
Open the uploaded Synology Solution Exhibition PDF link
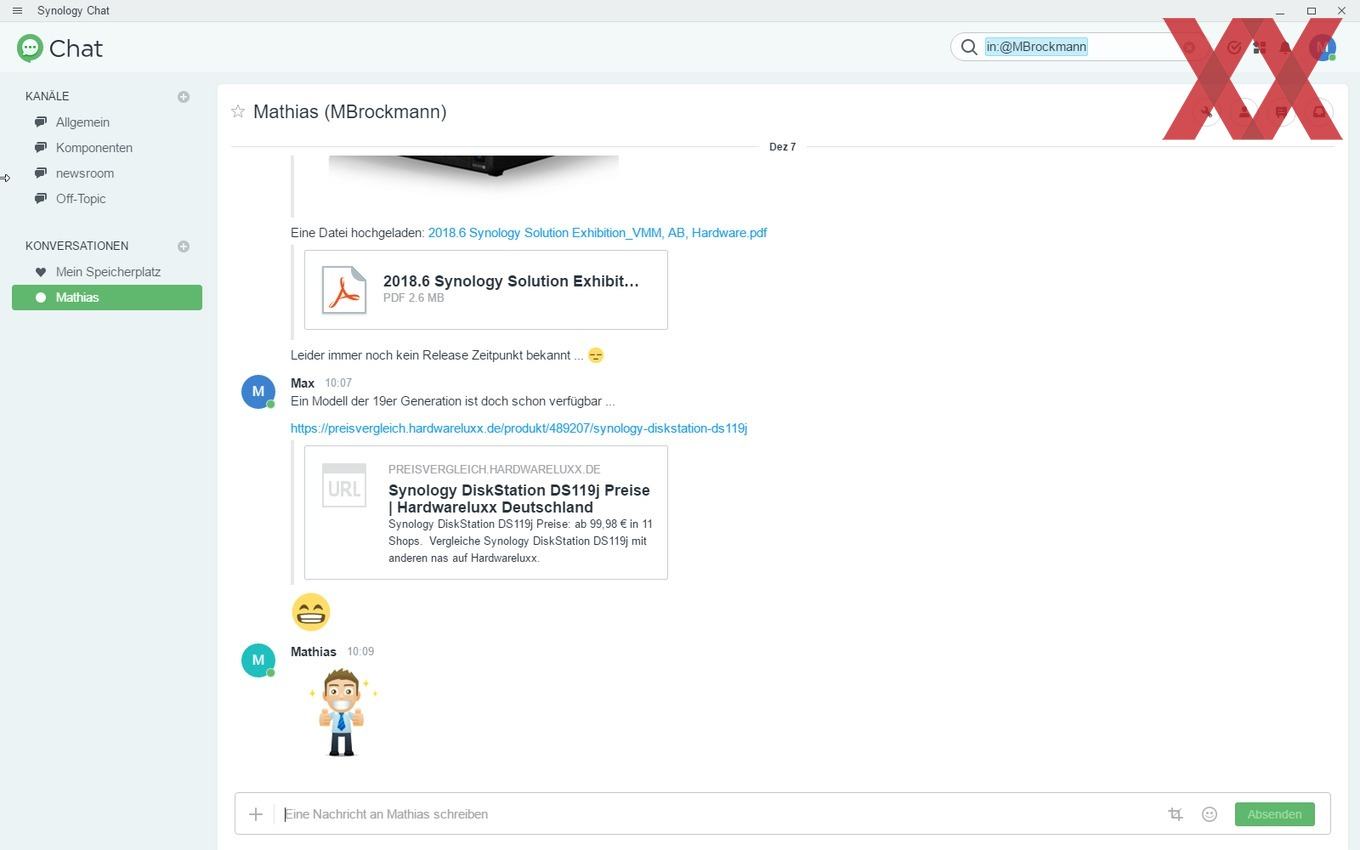597,233
